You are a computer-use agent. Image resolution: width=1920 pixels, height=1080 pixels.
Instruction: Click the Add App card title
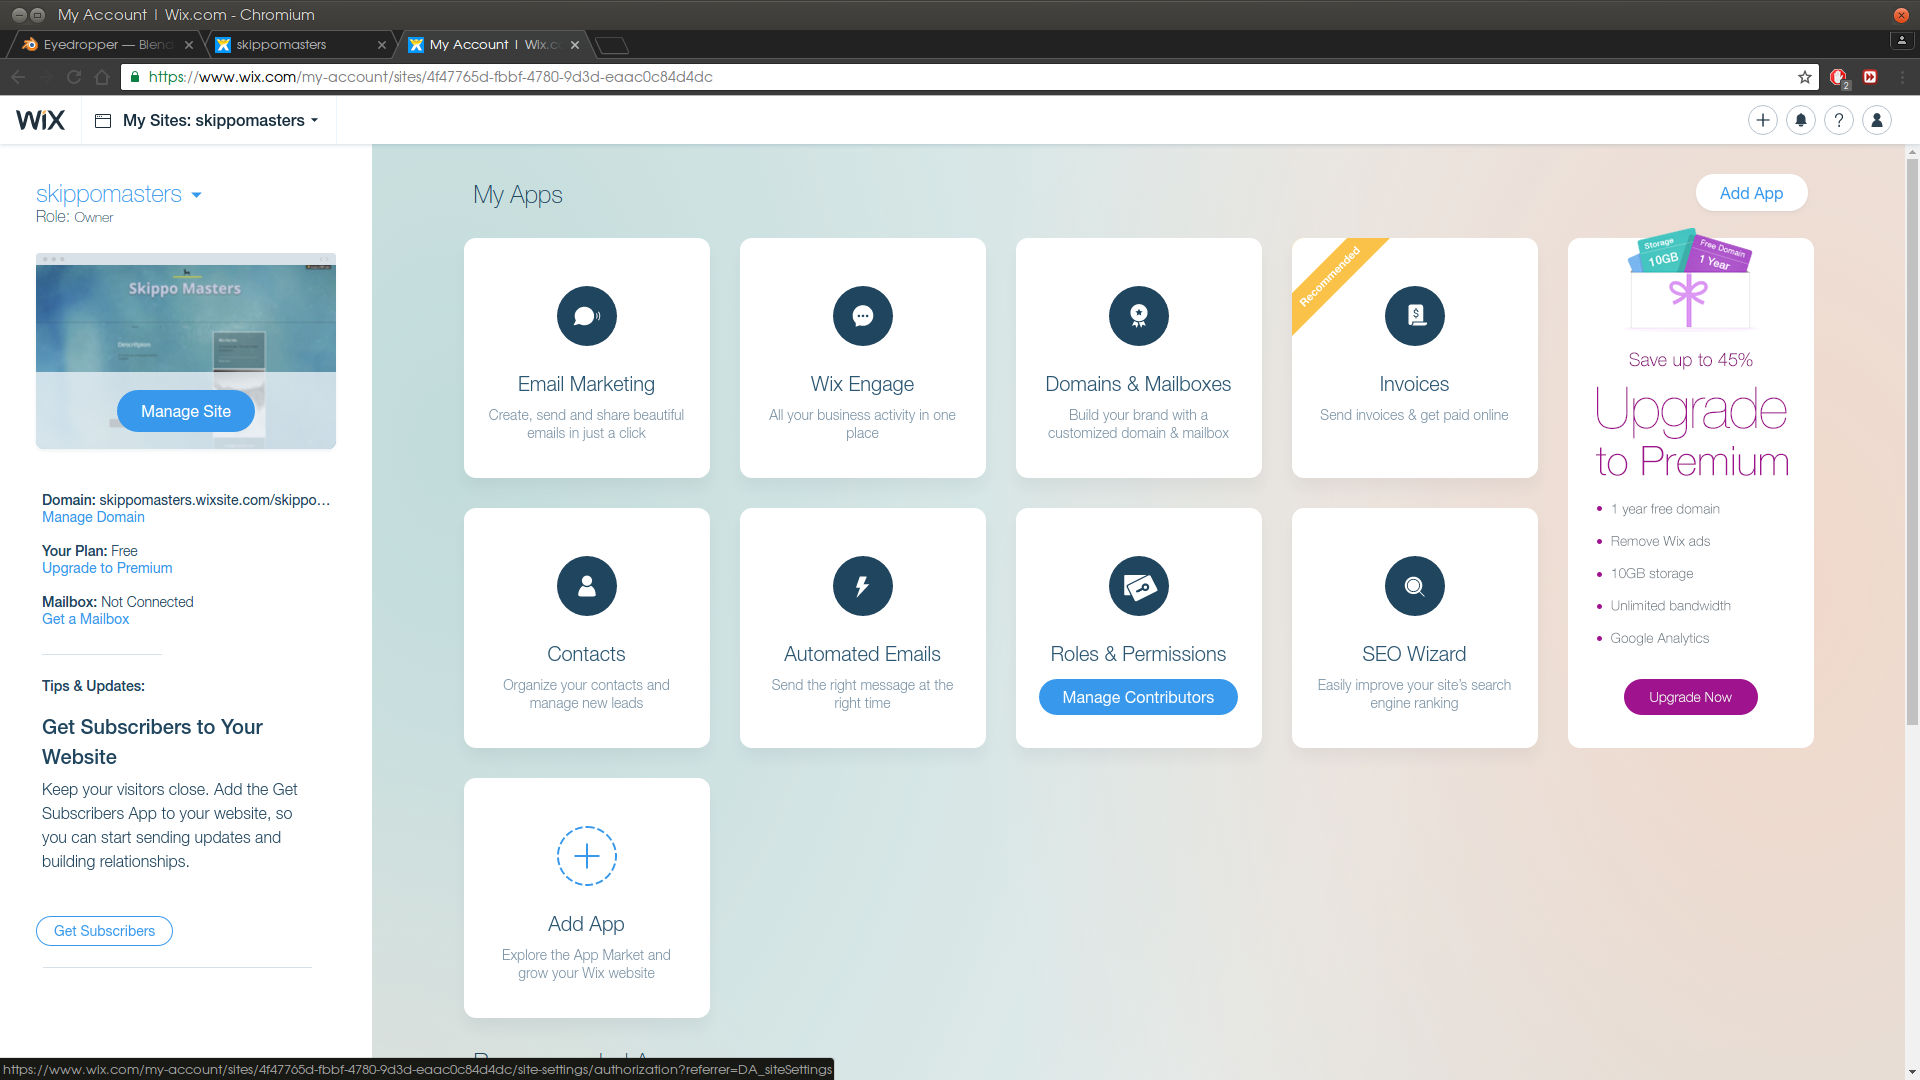click(586, 924)
